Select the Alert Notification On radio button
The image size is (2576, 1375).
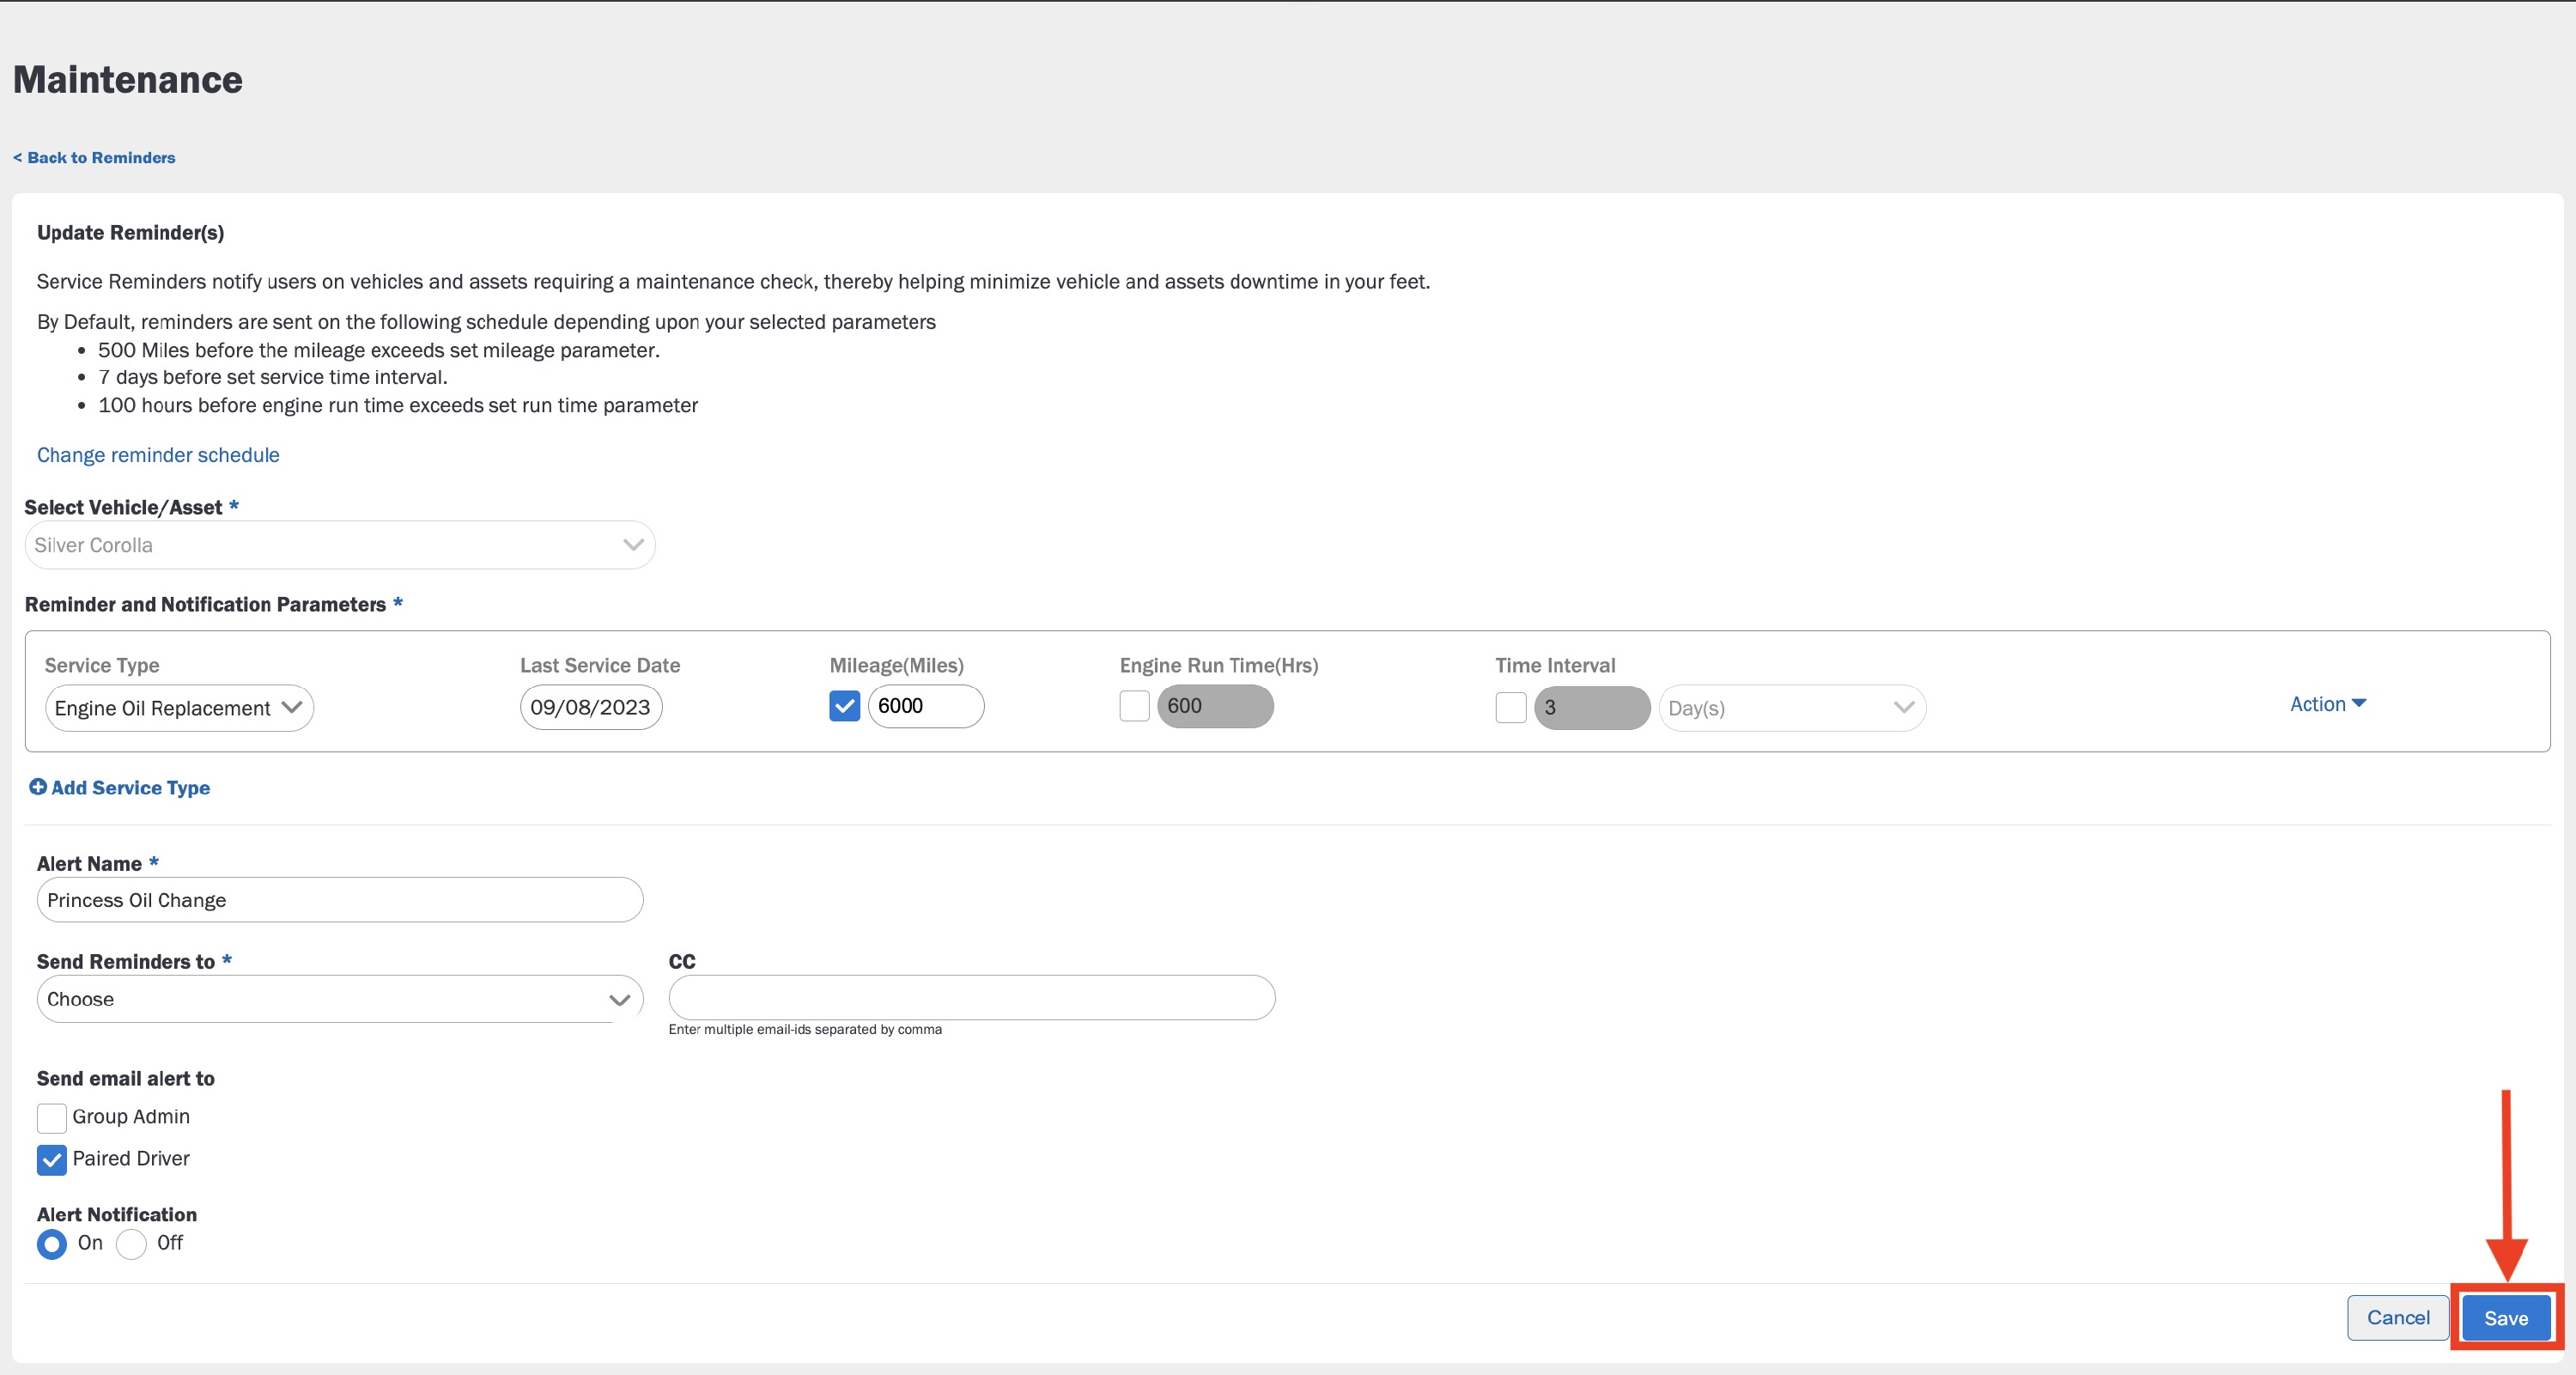pos(52,1244)
